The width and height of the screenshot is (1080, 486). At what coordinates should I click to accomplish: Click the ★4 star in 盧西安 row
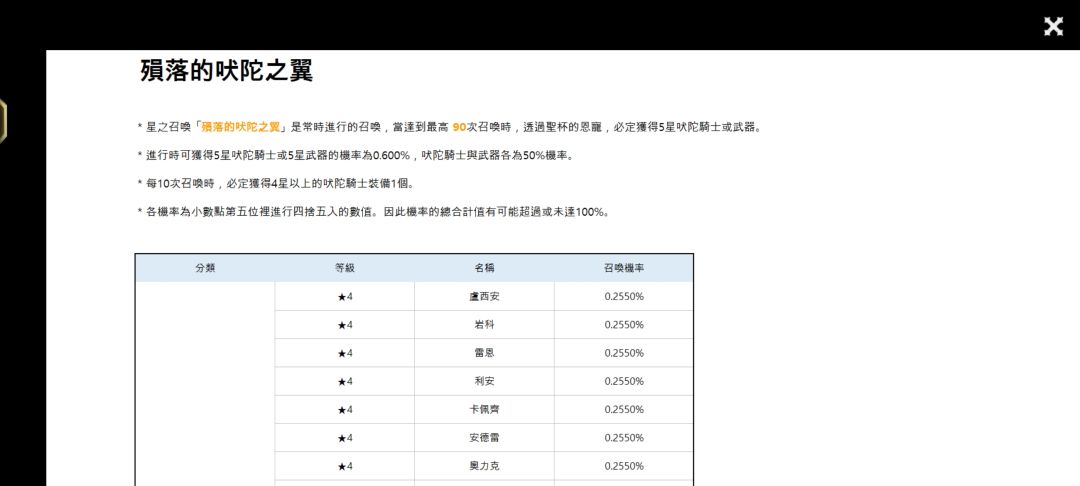click(345, 297)
